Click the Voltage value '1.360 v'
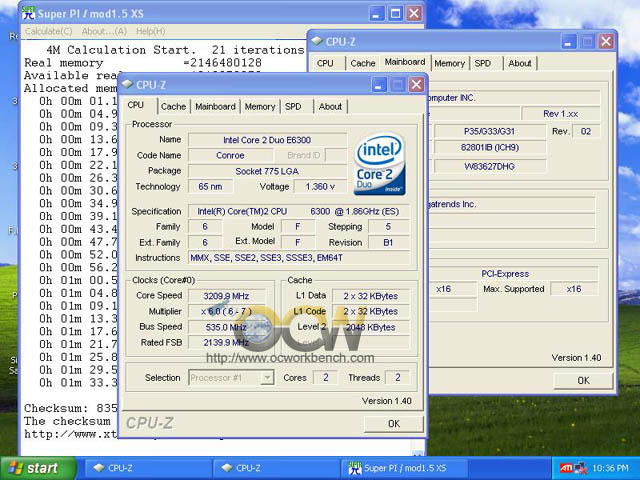 (320, 187)
